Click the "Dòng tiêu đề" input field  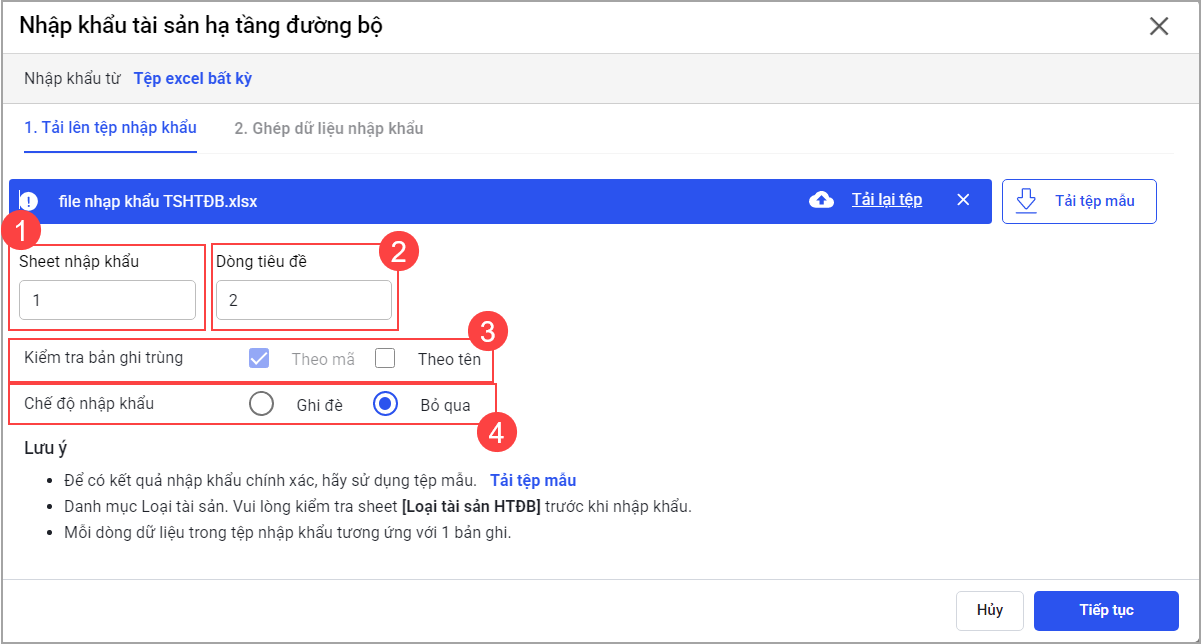point(303,300)
